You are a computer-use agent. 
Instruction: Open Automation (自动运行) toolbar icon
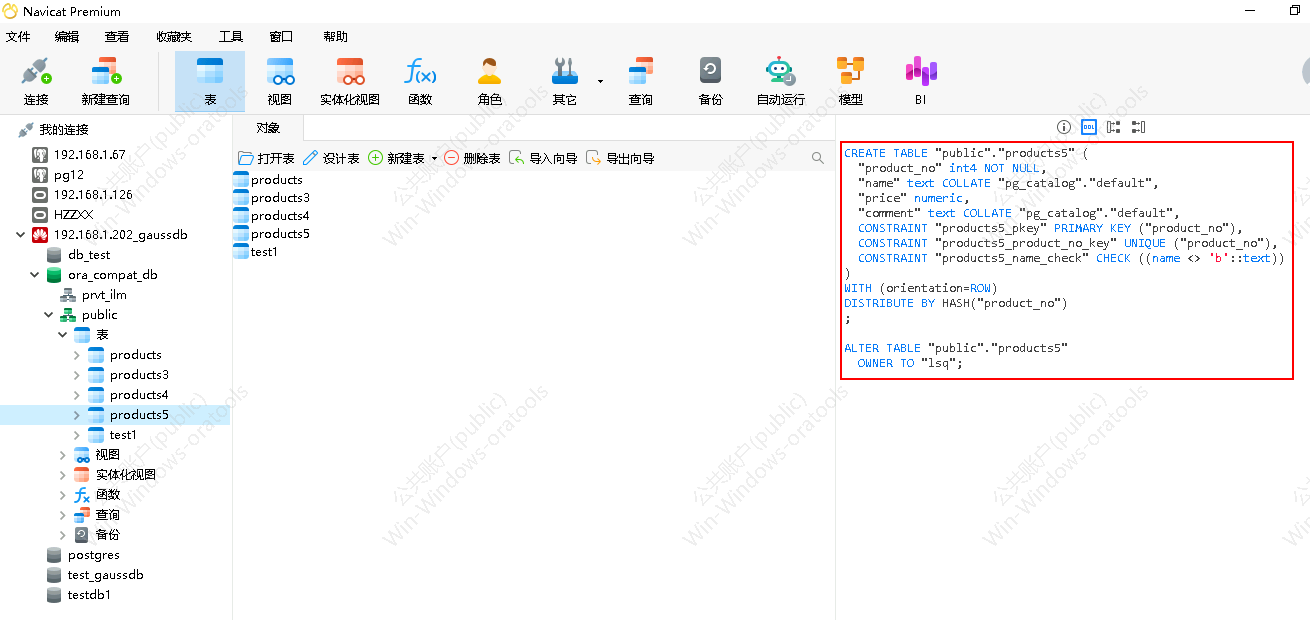click(x=780, y=81)
